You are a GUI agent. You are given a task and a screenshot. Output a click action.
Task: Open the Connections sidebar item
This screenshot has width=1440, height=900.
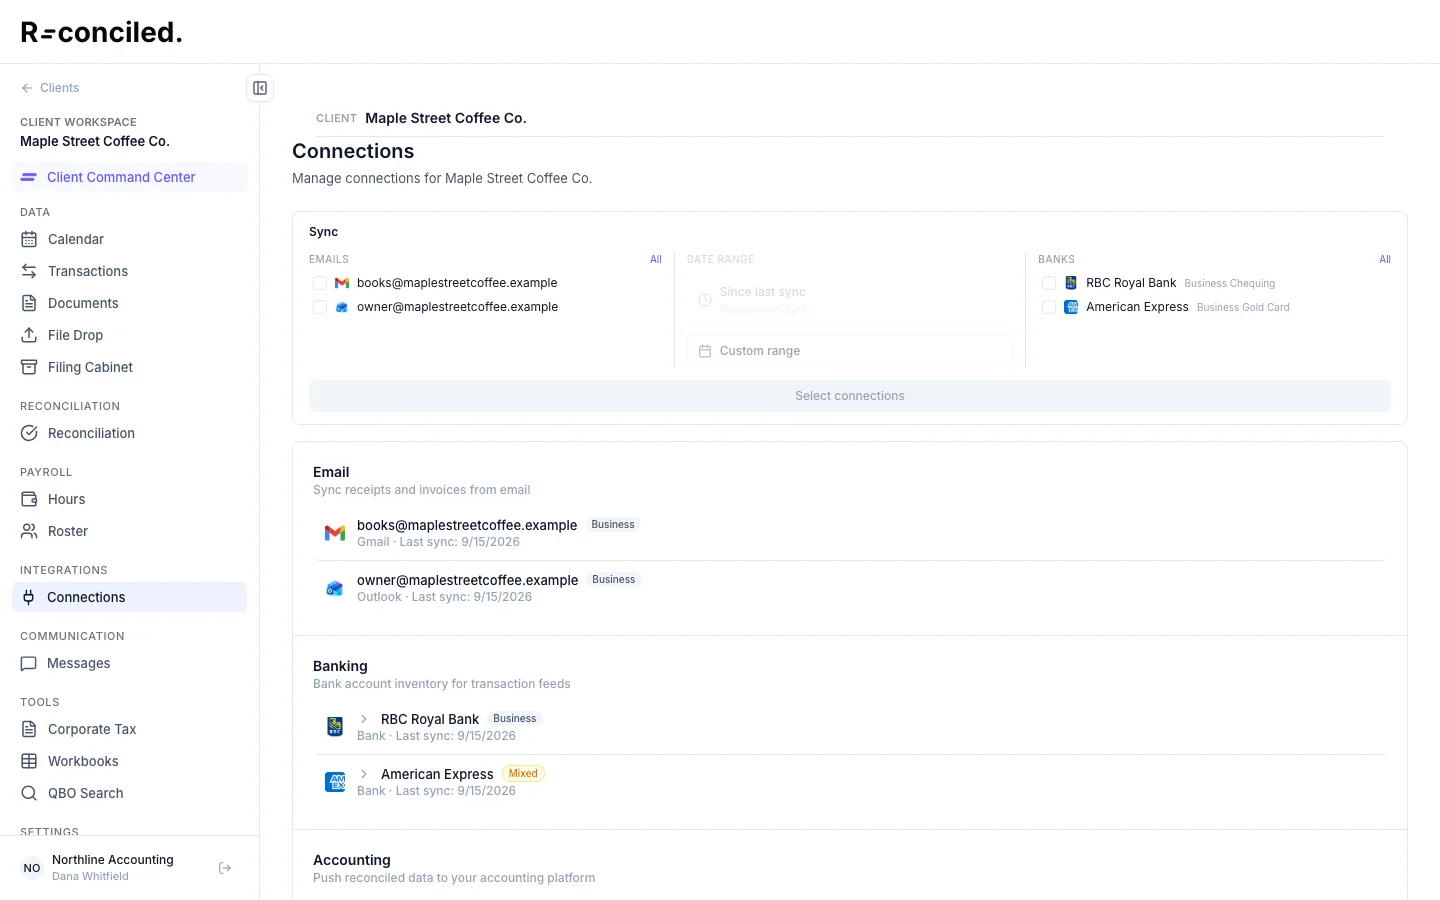tap(130, 597)
